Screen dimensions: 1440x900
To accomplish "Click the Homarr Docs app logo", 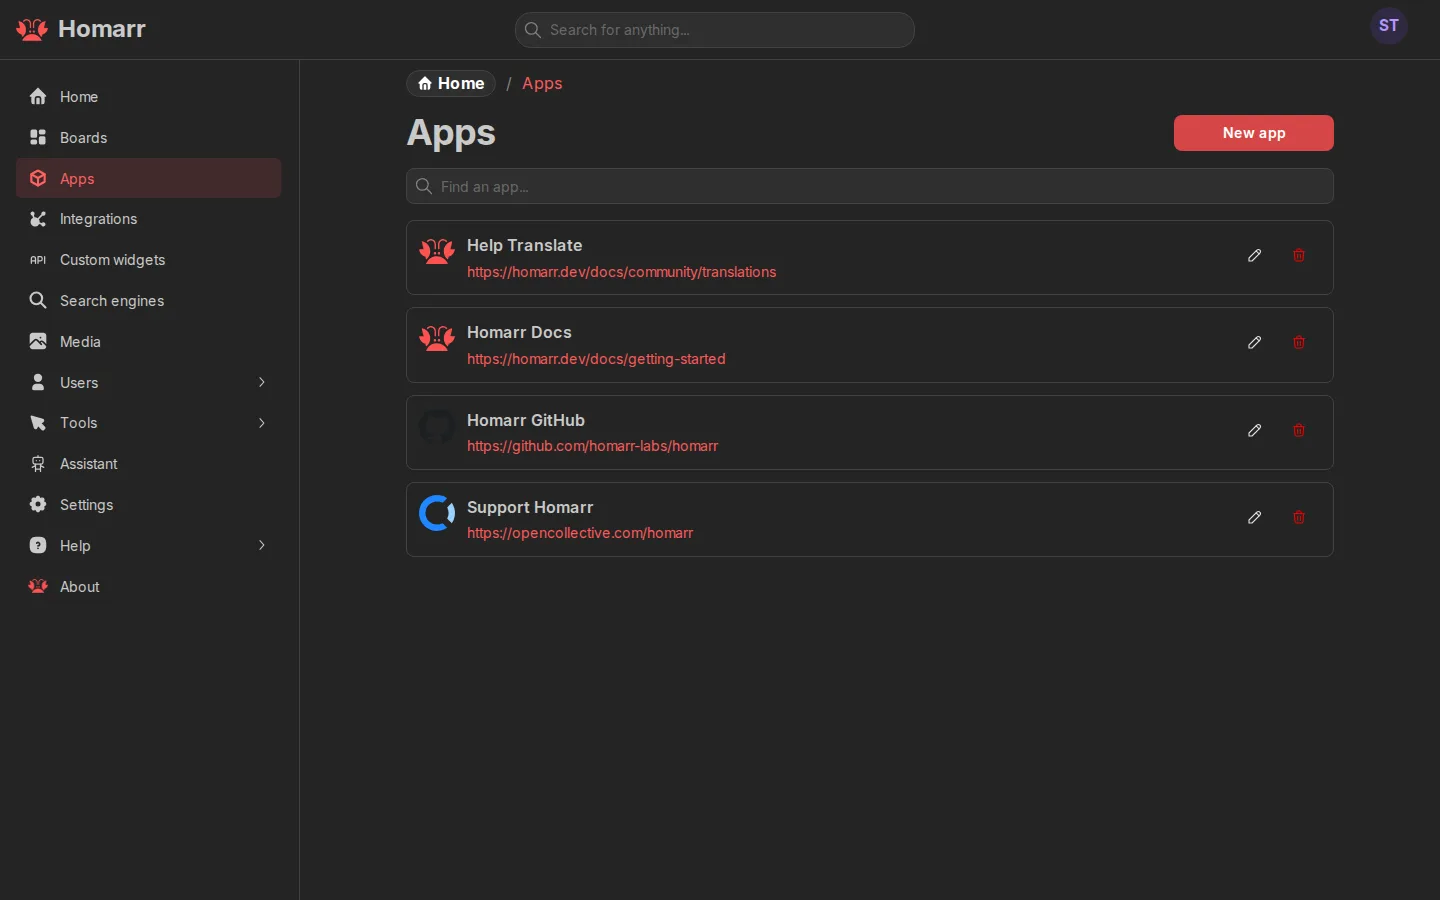I will tap(437, 338).
